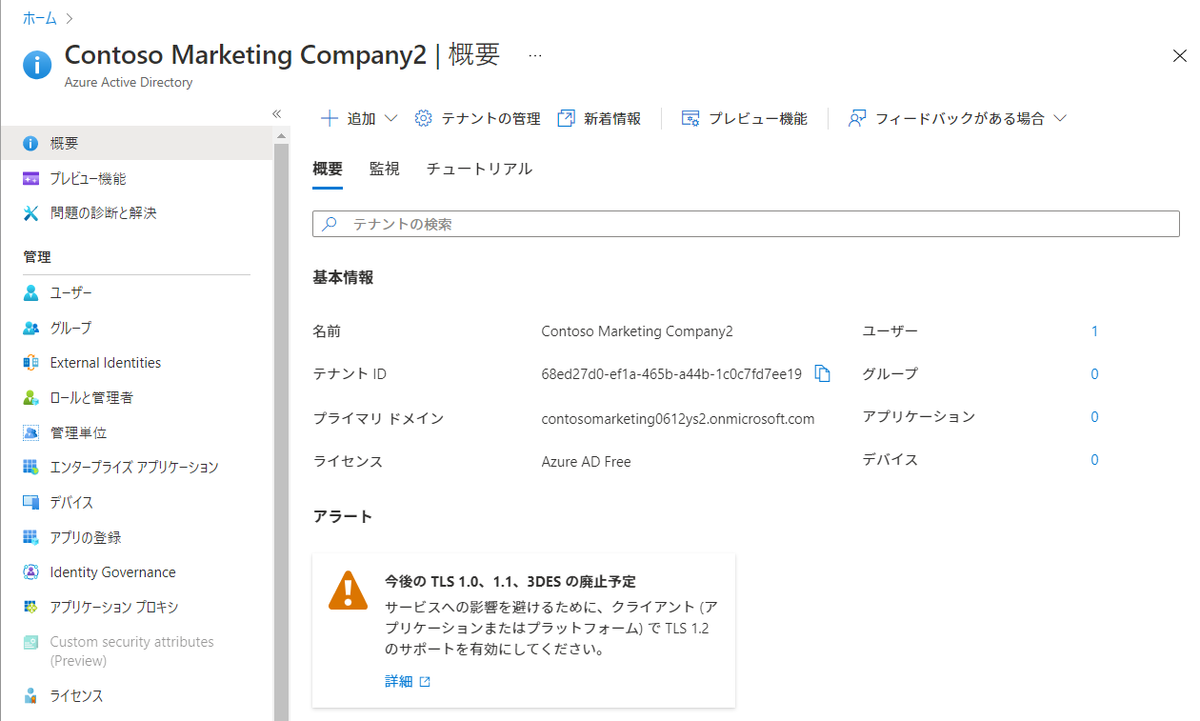Open グループ in the sidebar menu
This screenshot has height=721, width=1200.
[x=71, y=328]
